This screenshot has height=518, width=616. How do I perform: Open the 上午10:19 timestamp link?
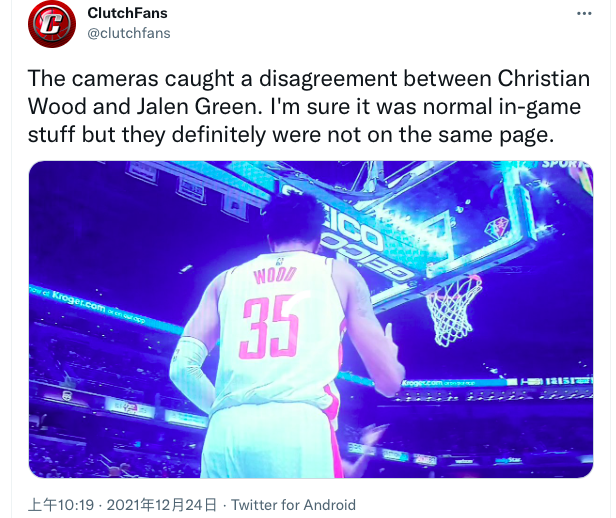pos(61,505)
